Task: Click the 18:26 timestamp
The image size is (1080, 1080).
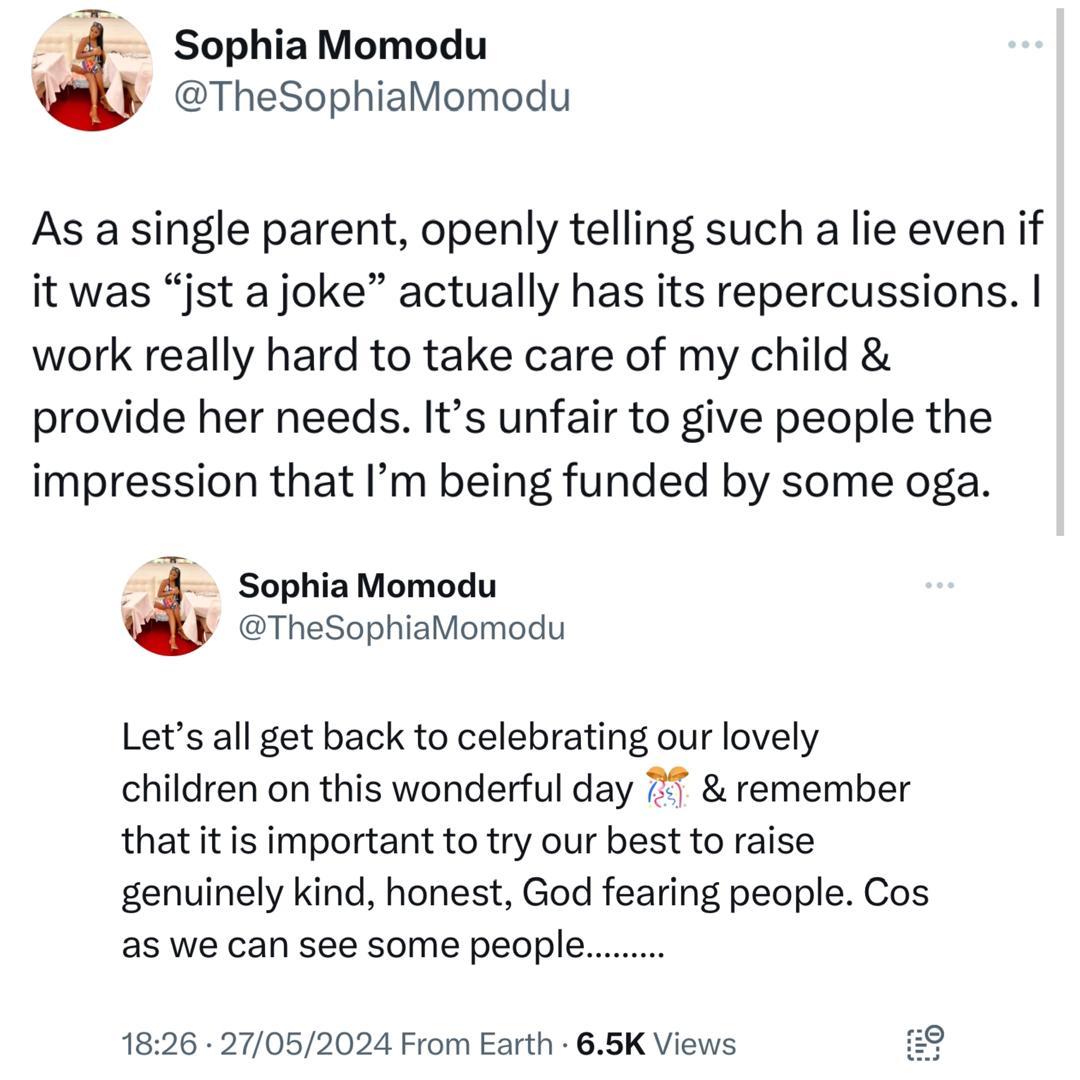Action: pos(159,1044)
